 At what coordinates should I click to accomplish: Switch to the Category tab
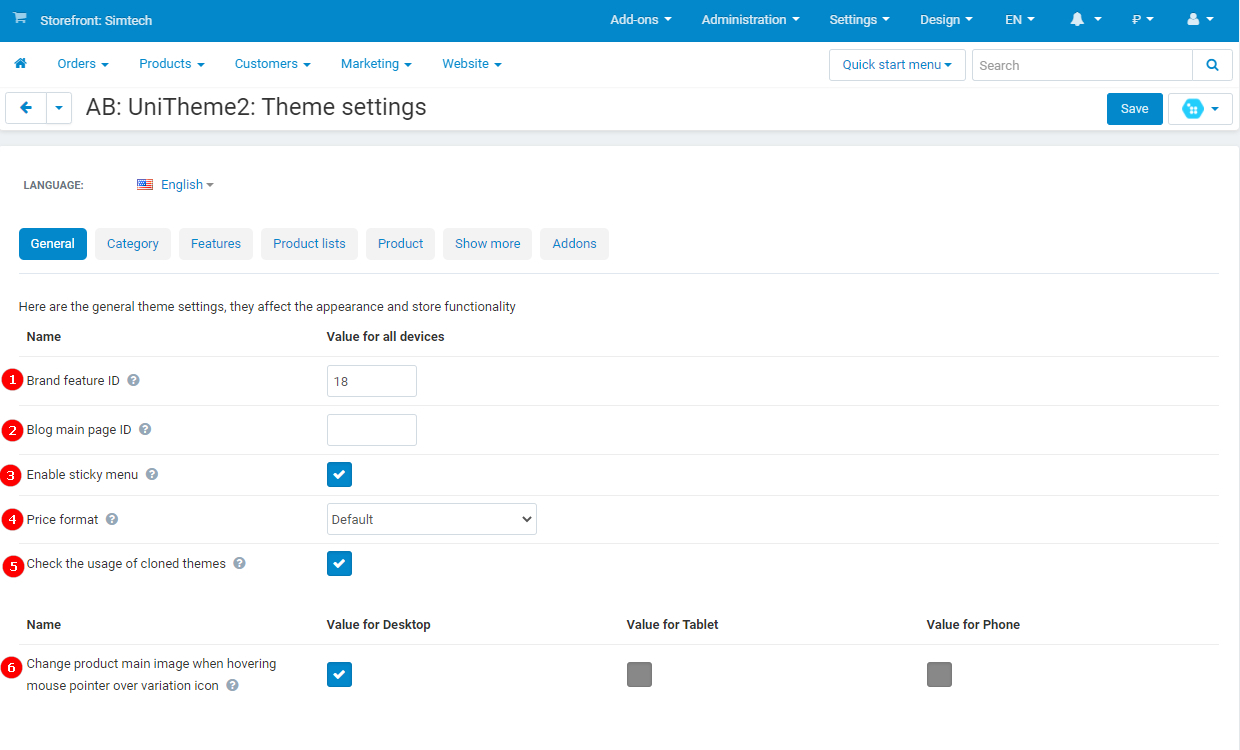pyautogui.click(x=133, y=244)
